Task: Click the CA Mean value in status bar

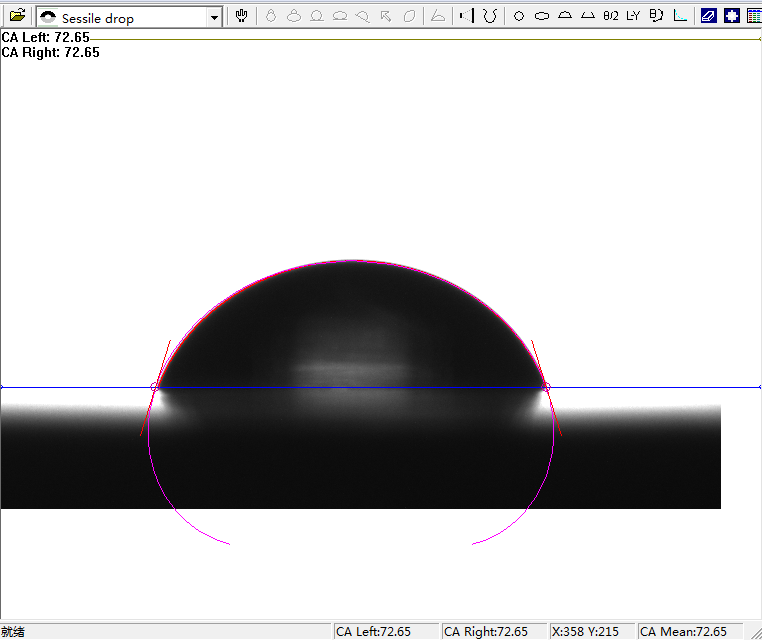Action: tap(684, 631)
